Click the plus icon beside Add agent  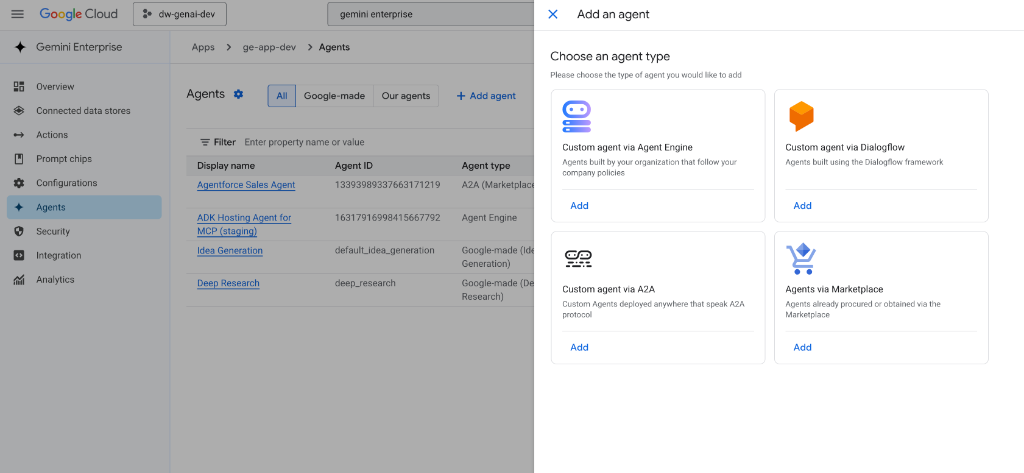461,95
